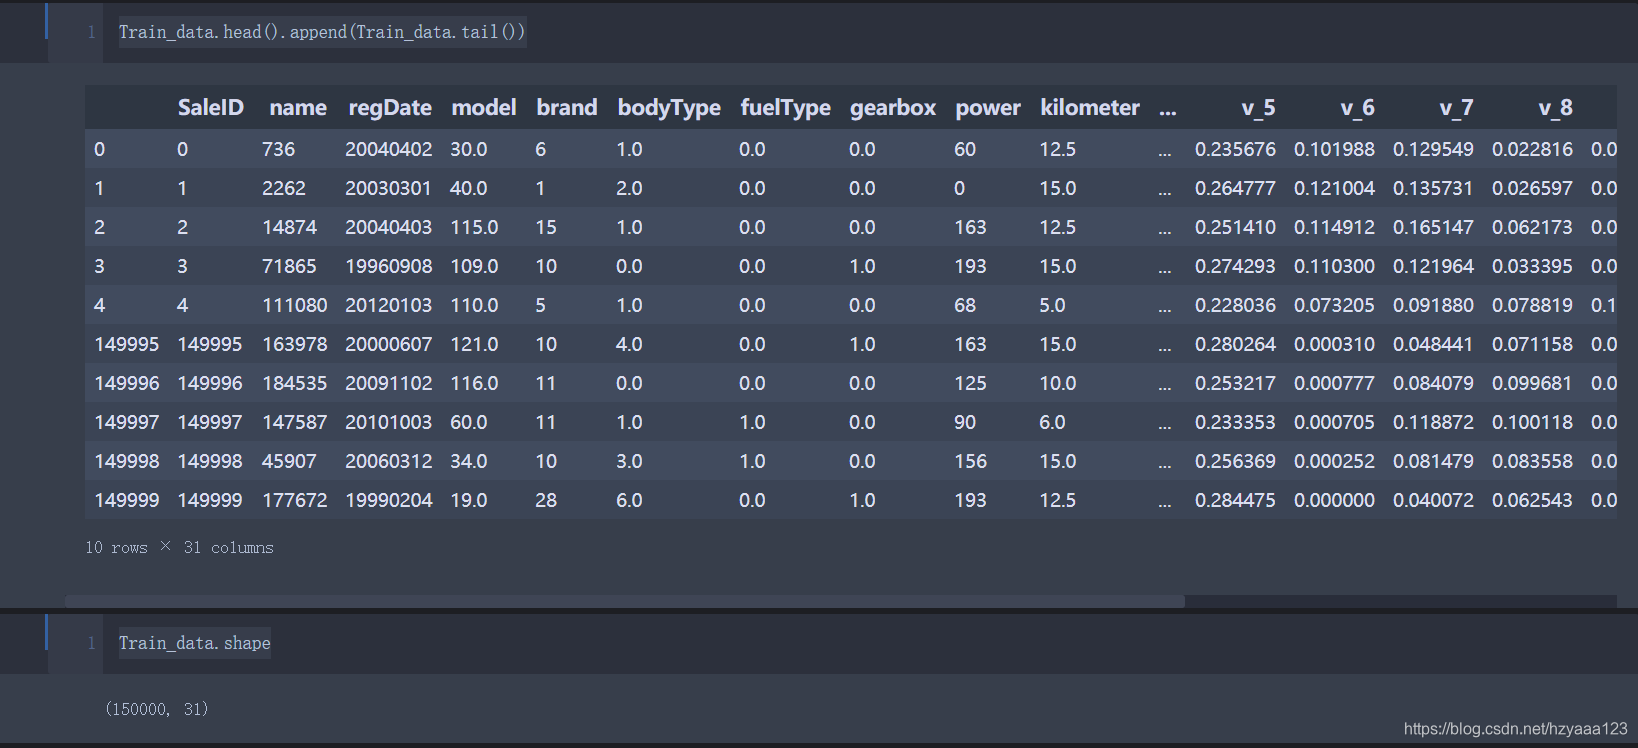
Task: Click the v_8 cell 0.083558
Action: click(1532, 461)
